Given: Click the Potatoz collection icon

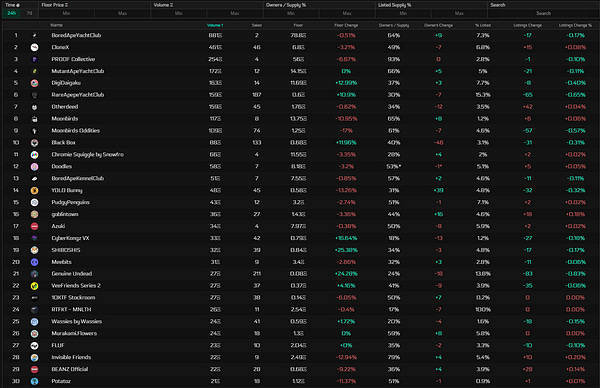Looking at the screenshot, I should point(34,381).
